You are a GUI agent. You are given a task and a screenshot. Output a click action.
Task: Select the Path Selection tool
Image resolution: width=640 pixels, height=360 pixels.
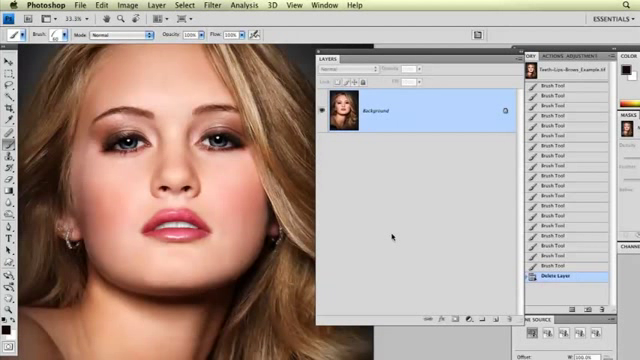point(8,250)
